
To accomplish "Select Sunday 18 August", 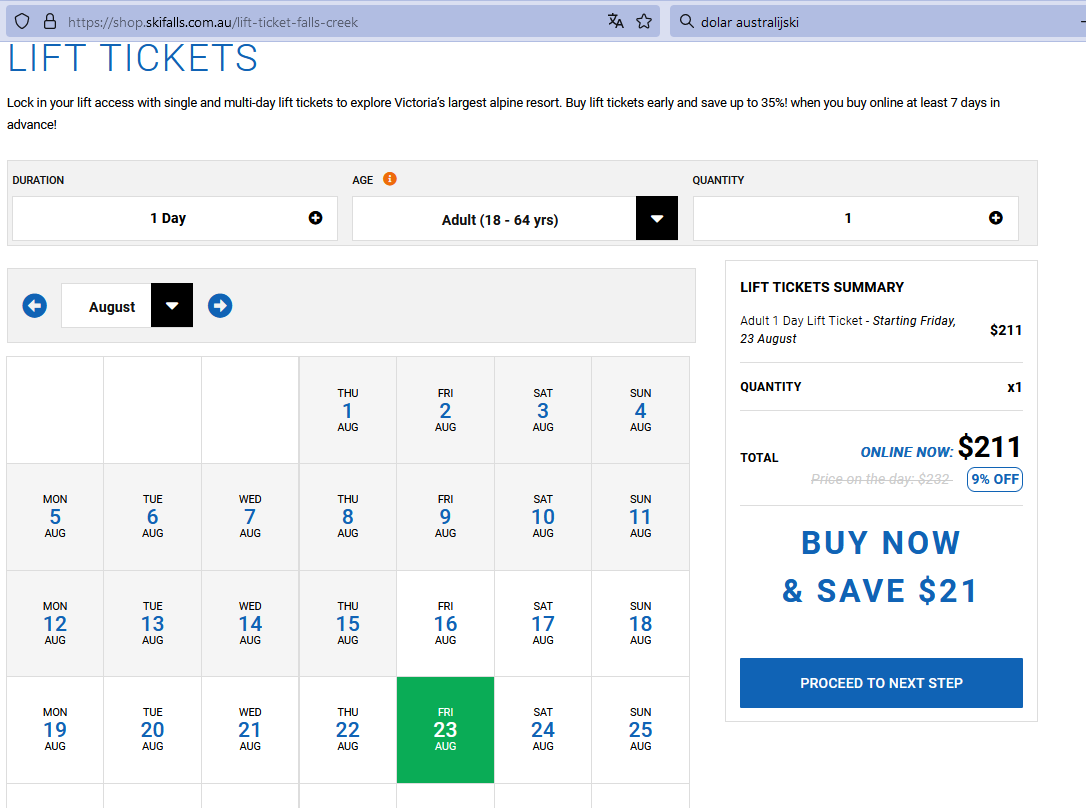I will (641, 623).
